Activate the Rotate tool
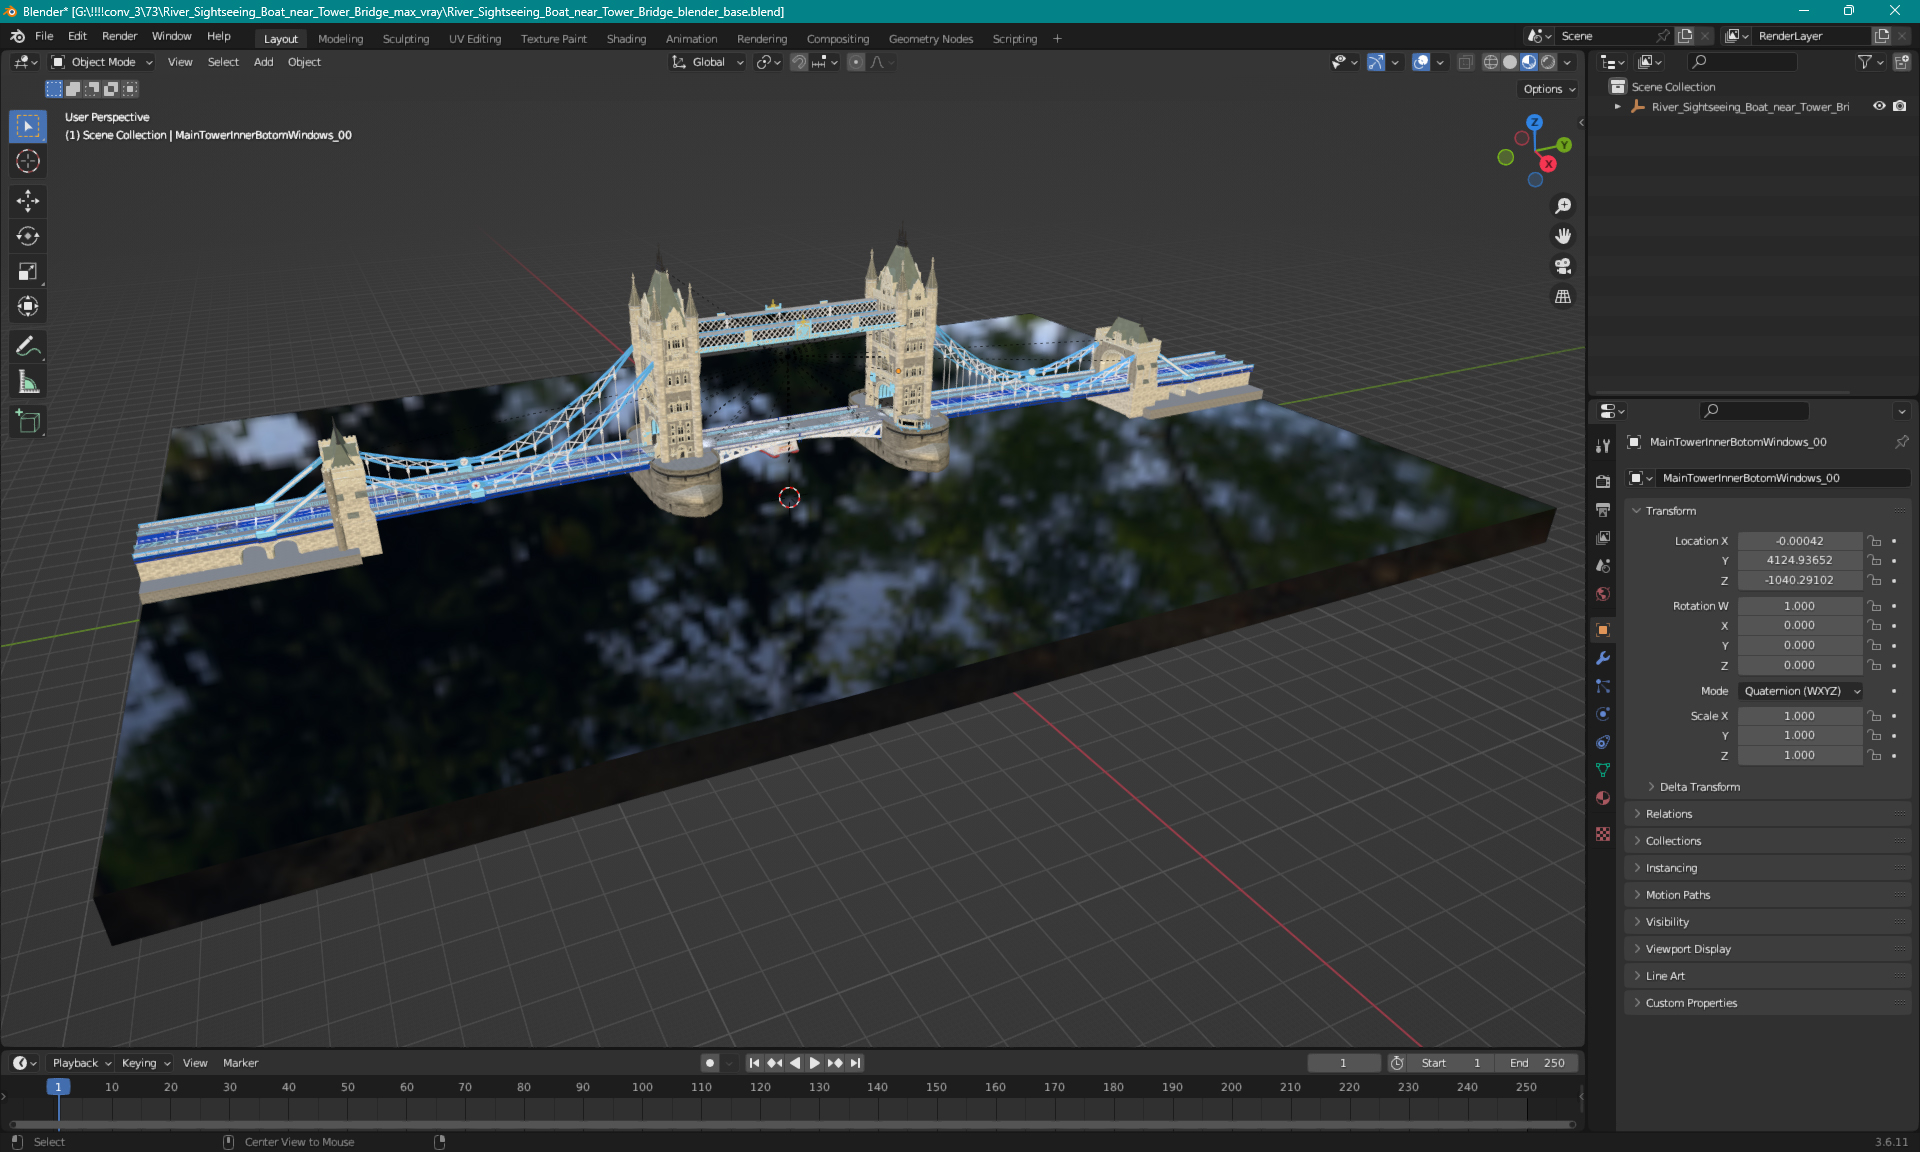This screenshot has width=1920, height=1152. click(28, 236)
